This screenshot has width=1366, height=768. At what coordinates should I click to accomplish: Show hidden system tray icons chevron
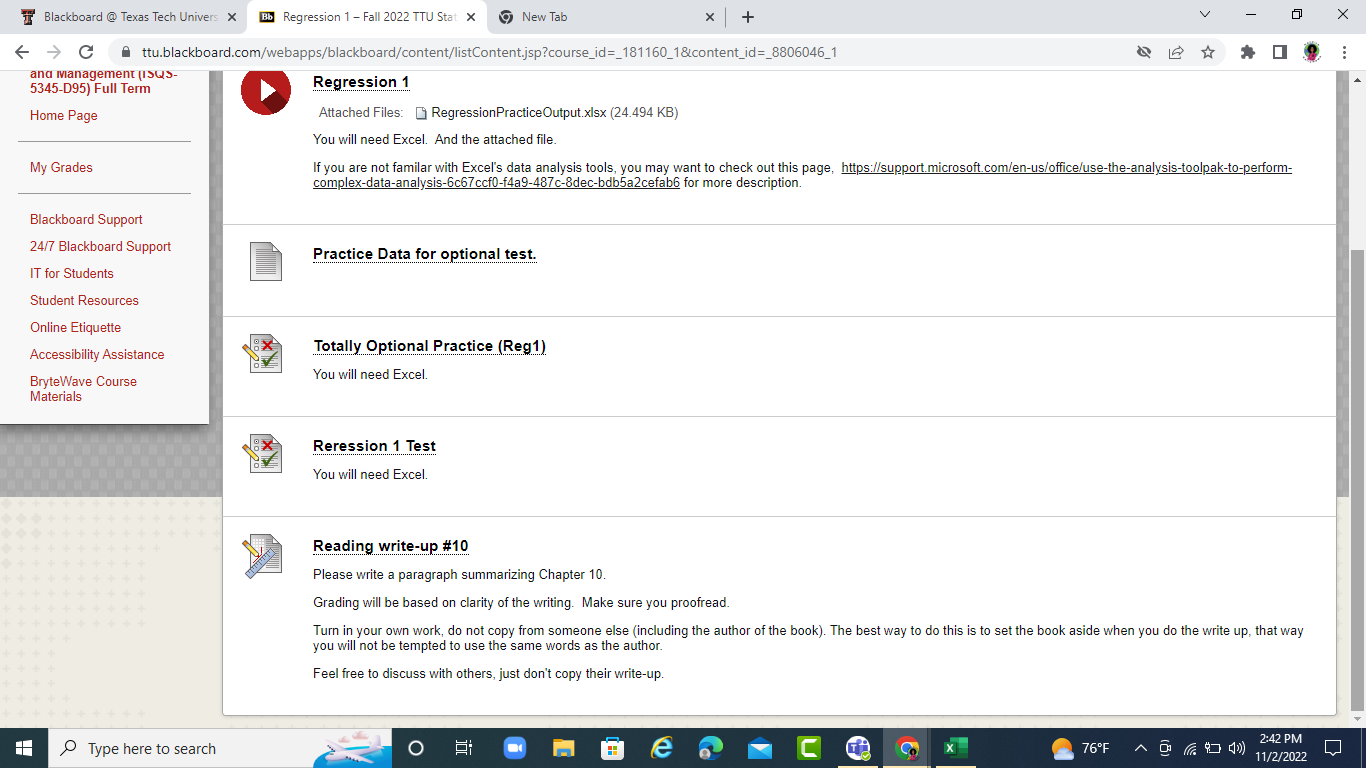point(1141,748)
